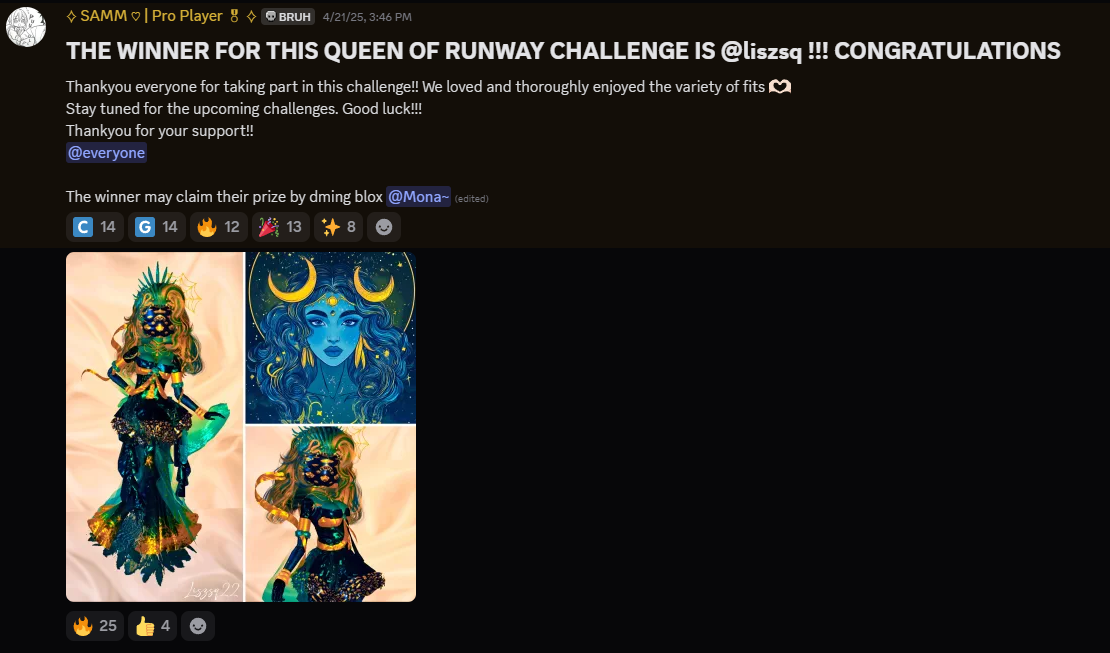The width and height of the screenshot is (1110, 653).
Task: Click the heart hands emoji in message
Action: point(780,86)
